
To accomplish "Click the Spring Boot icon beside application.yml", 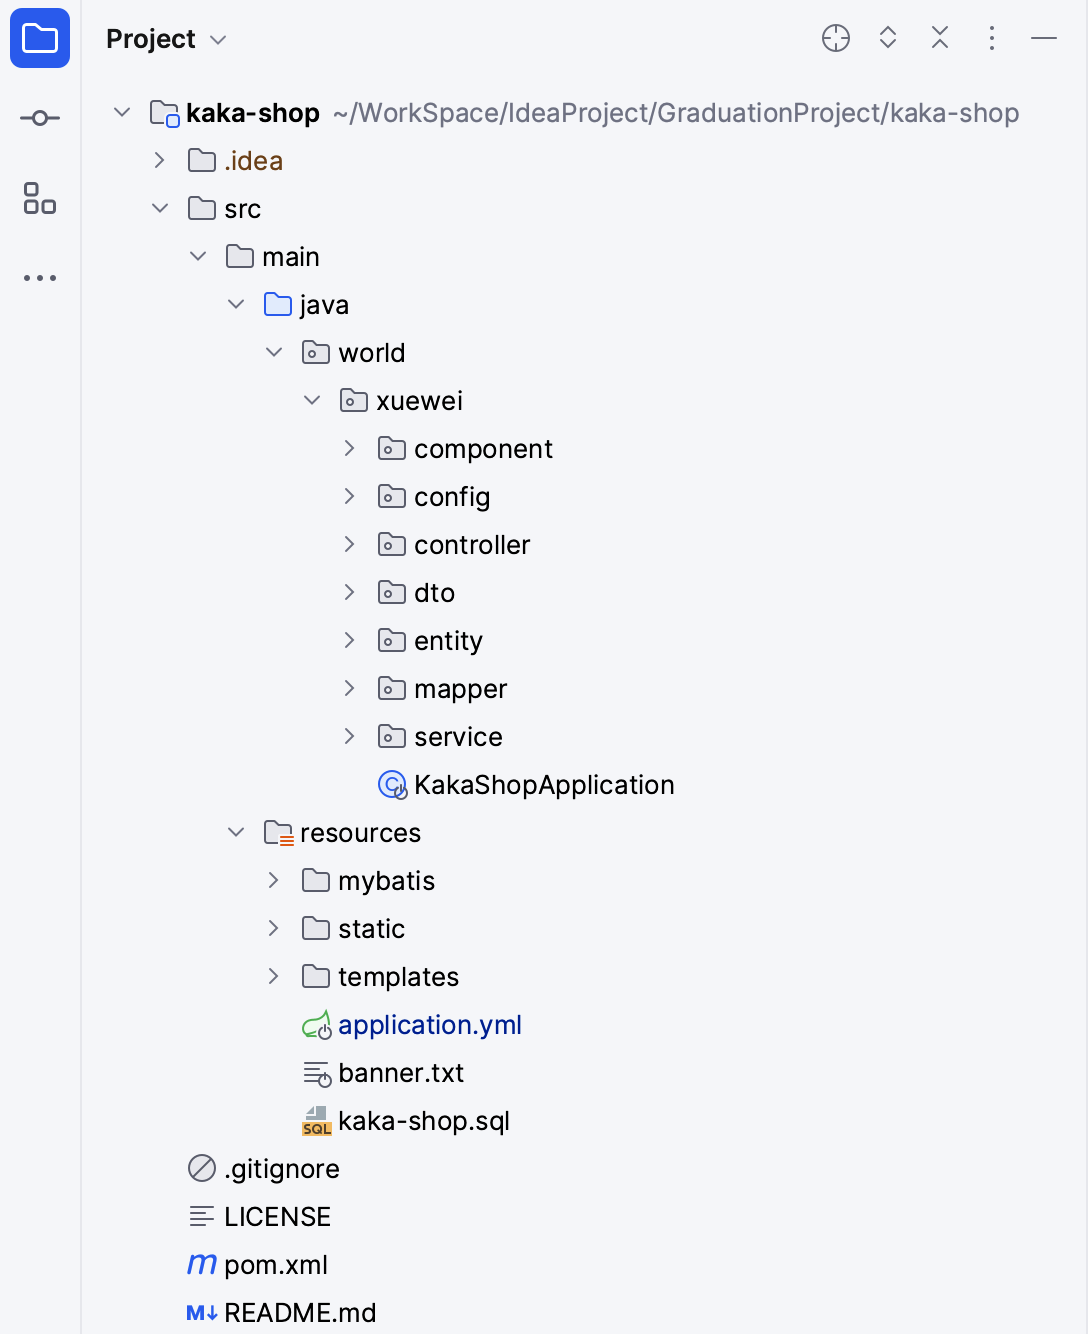I will [317, 1025].
